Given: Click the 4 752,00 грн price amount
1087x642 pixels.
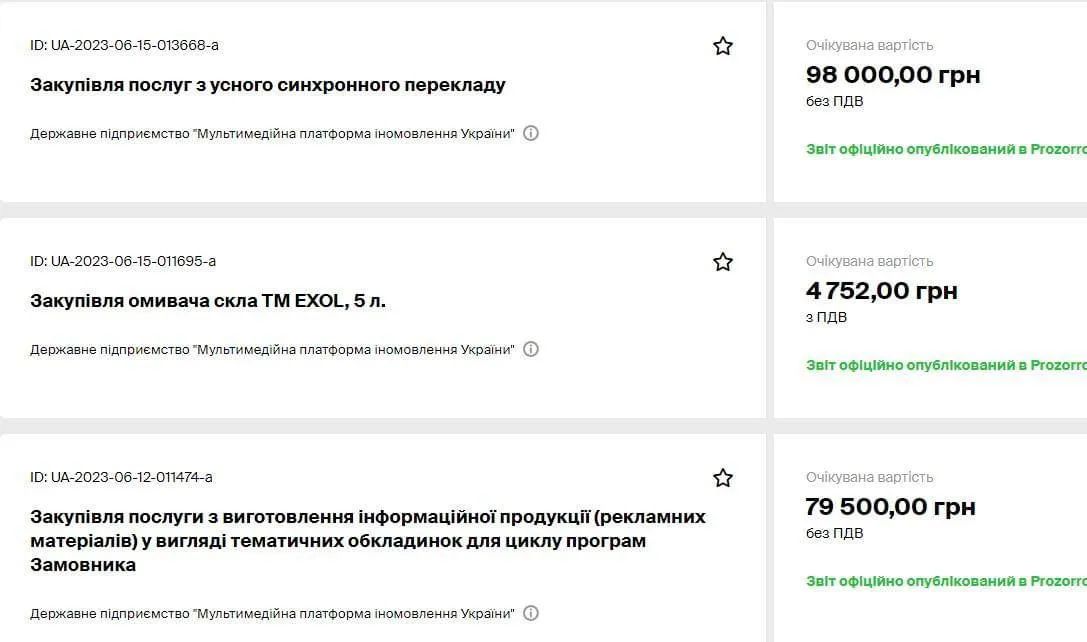Looking at the screenshot, I should [883, 291].
